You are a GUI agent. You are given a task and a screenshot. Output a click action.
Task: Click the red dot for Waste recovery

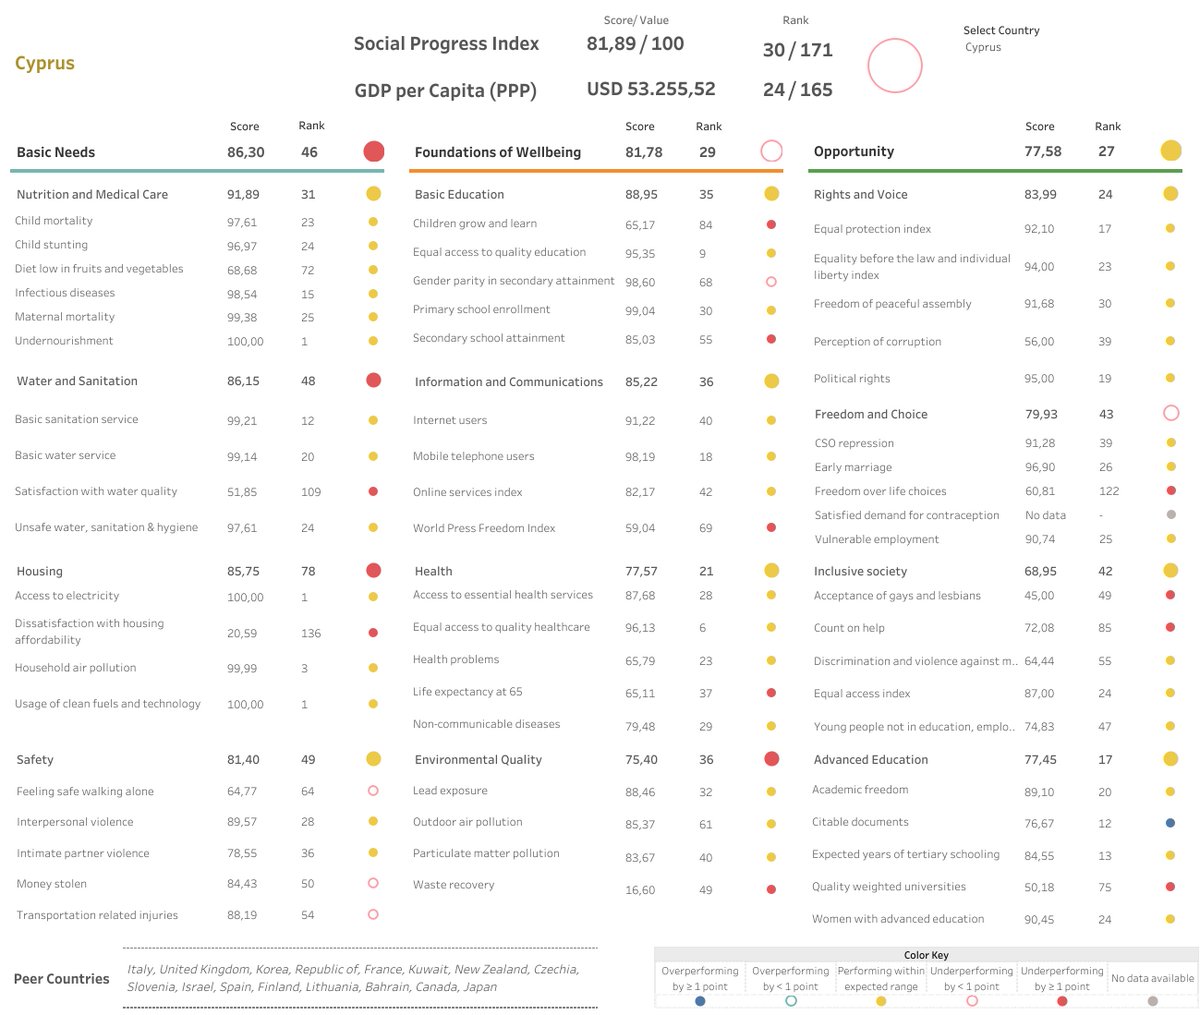771,889
